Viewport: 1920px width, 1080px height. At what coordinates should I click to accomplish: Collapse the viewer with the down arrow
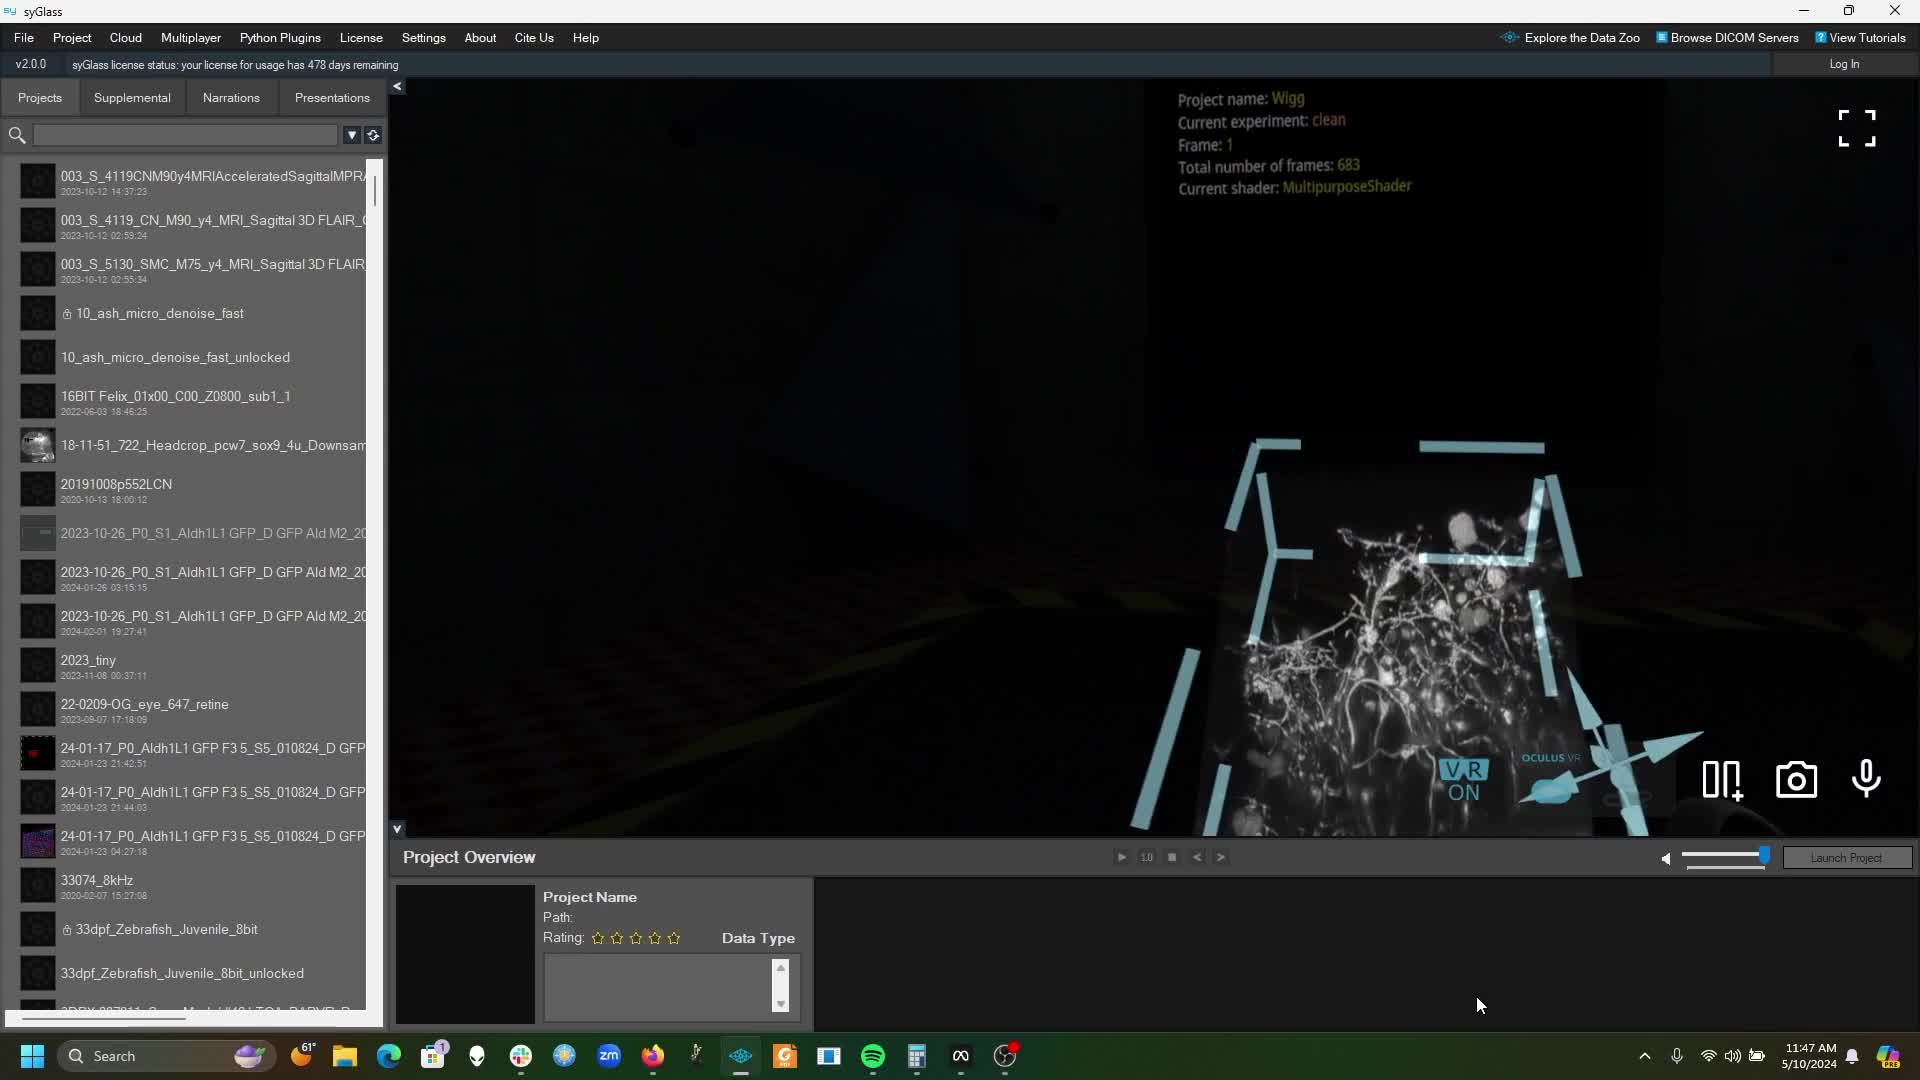point(397,829)
